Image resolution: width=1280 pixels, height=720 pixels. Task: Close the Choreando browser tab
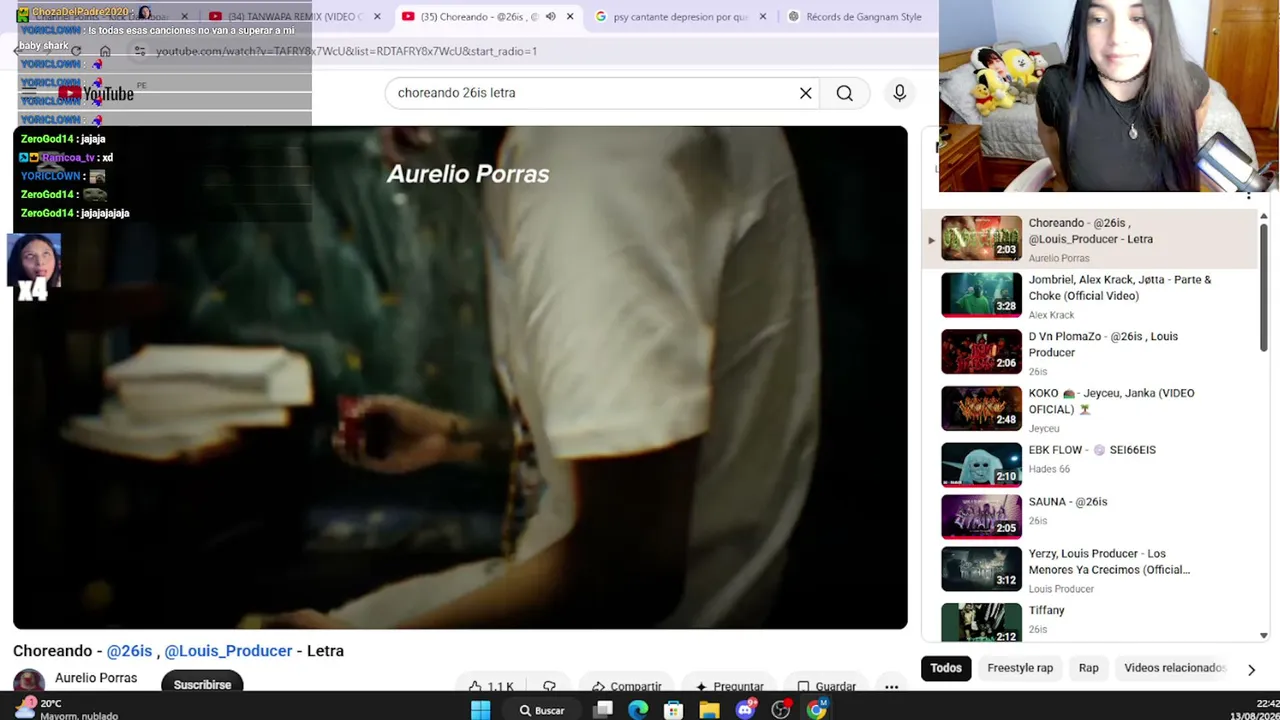[570, 17]
